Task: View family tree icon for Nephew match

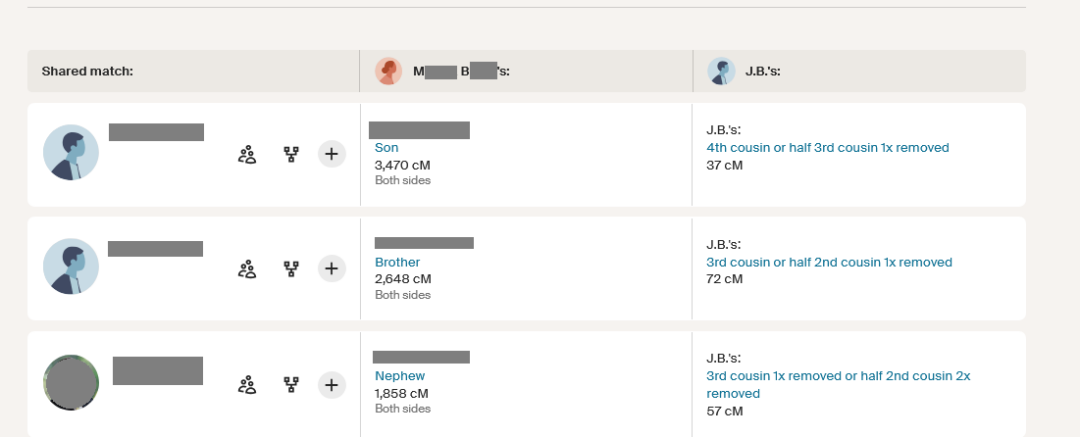Action: point(291,385)
